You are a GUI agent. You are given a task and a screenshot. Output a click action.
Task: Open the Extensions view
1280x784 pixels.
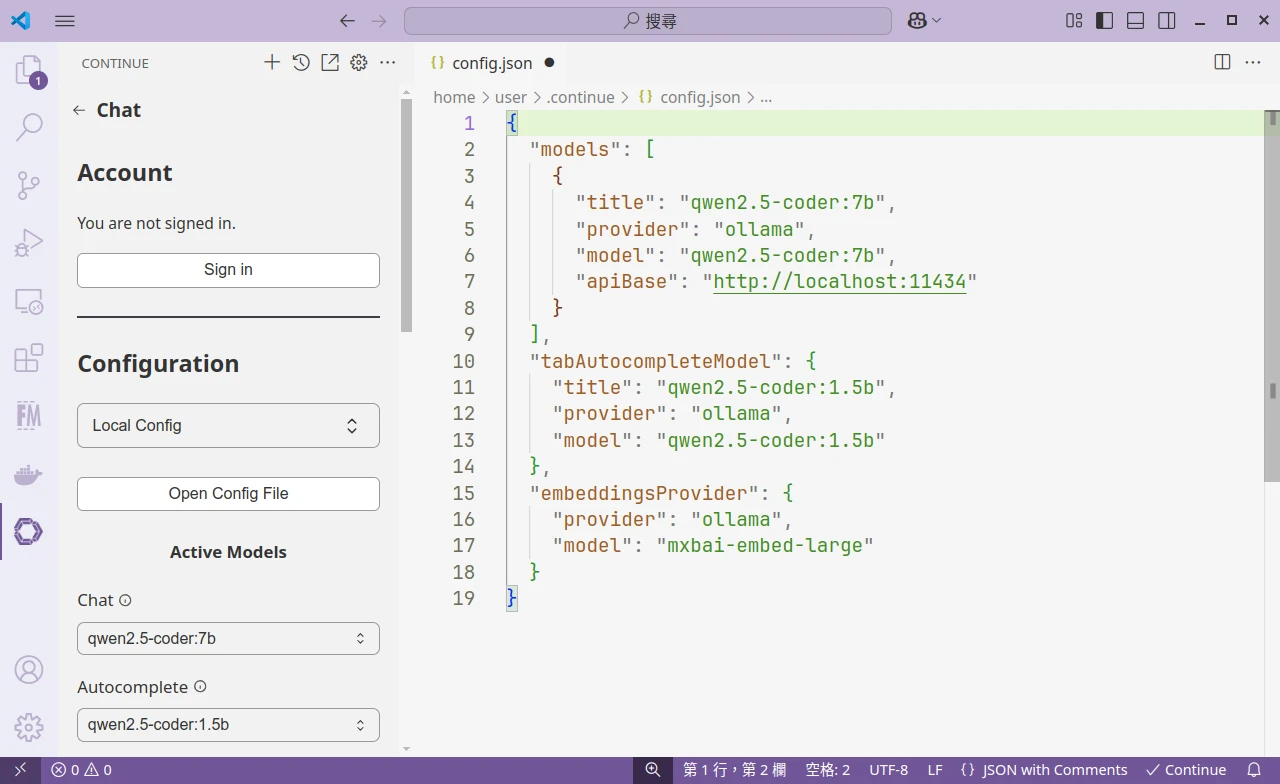click(29, 358)
